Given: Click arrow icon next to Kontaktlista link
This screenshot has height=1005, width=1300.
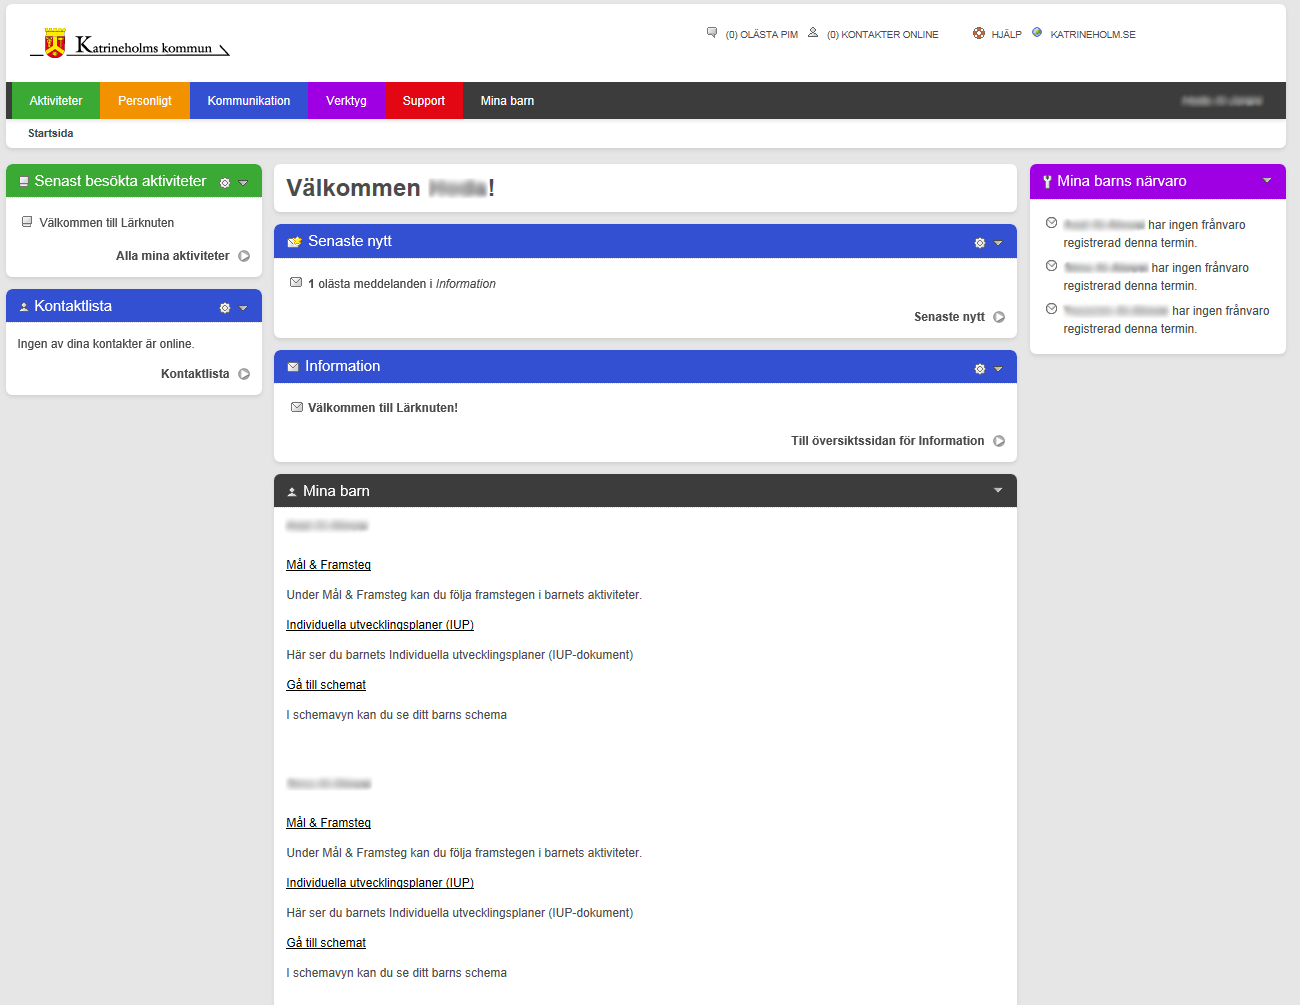Looking at the screenshot, I should pyautogui.click(x=244, y=374).
